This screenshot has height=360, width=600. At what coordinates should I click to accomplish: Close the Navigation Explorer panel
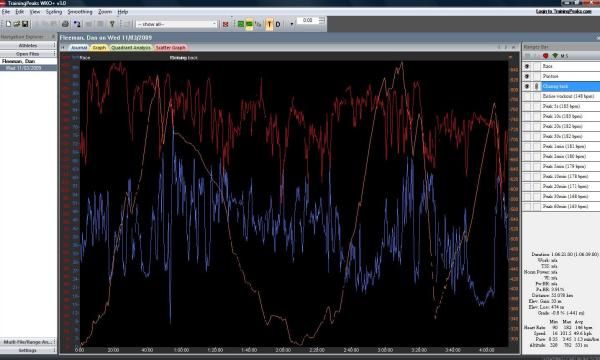(53, 37)
